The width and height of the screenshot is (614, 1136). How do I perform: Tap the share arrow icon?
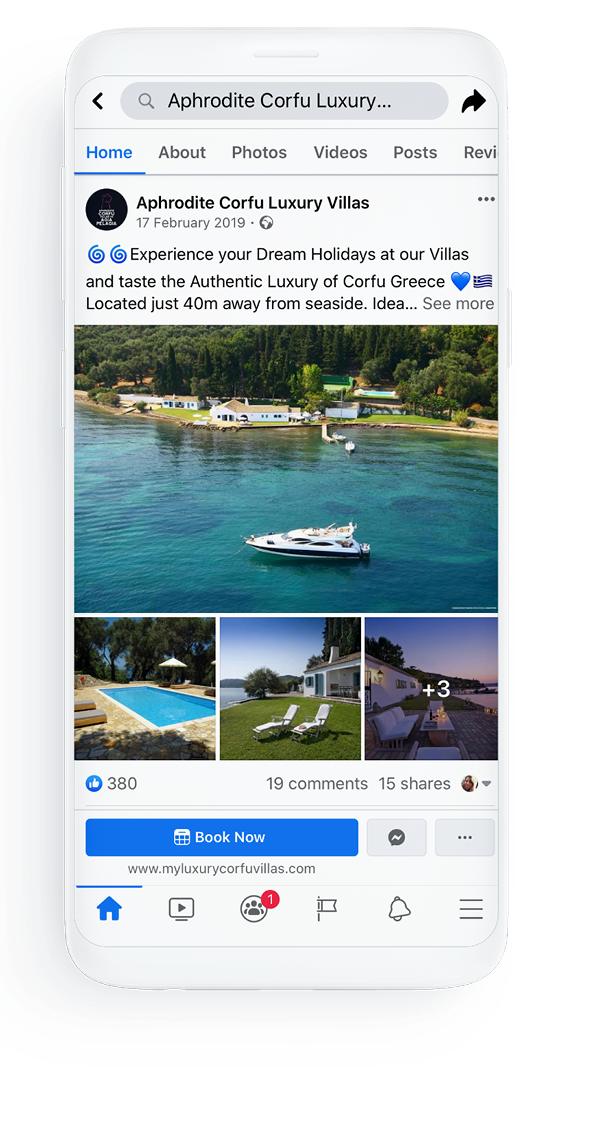[x=473, y=101]
